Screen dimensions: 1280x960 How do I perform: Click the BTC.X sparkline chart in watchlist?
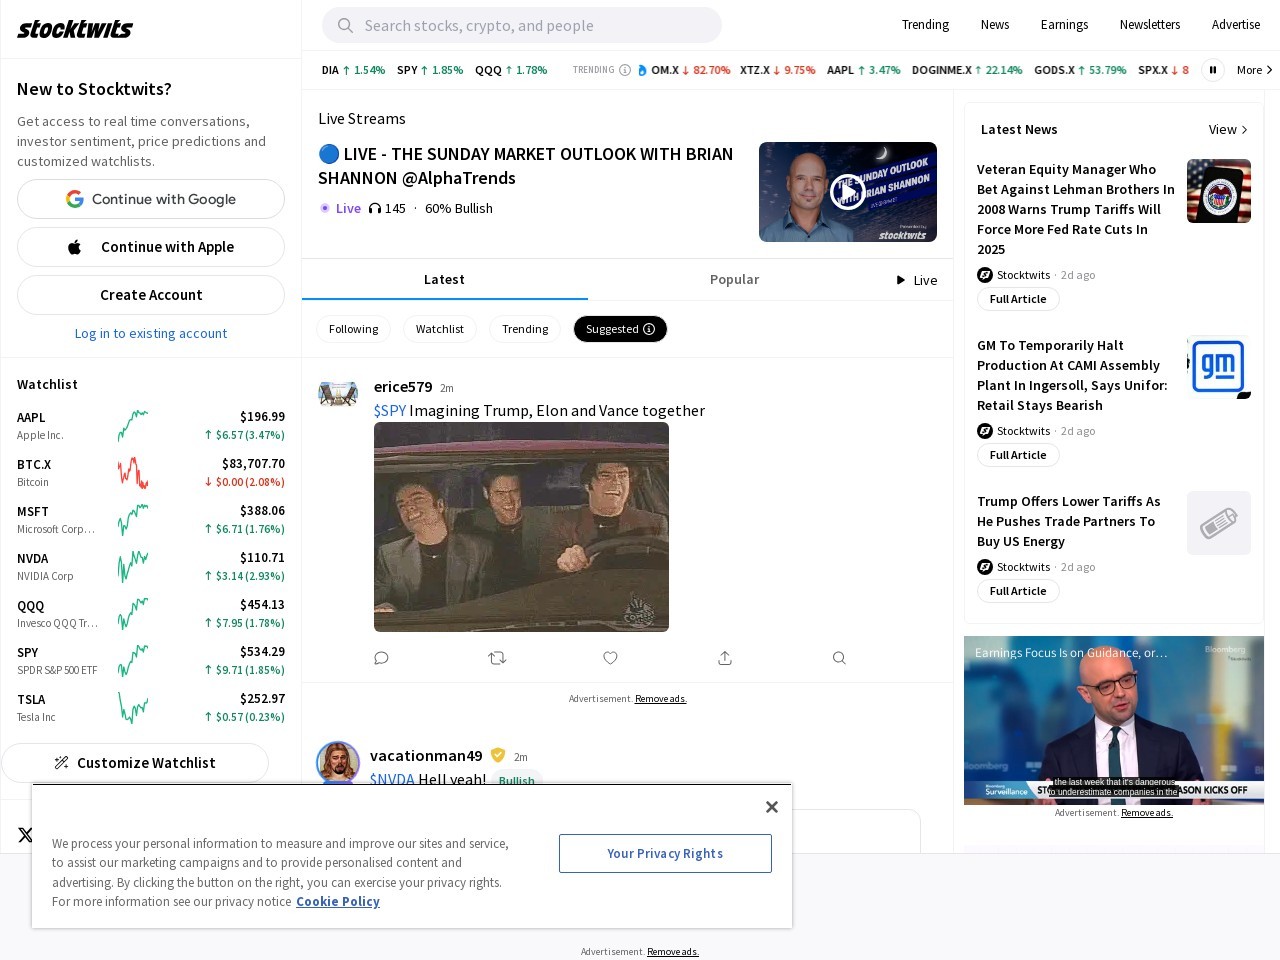click(132, 472)
